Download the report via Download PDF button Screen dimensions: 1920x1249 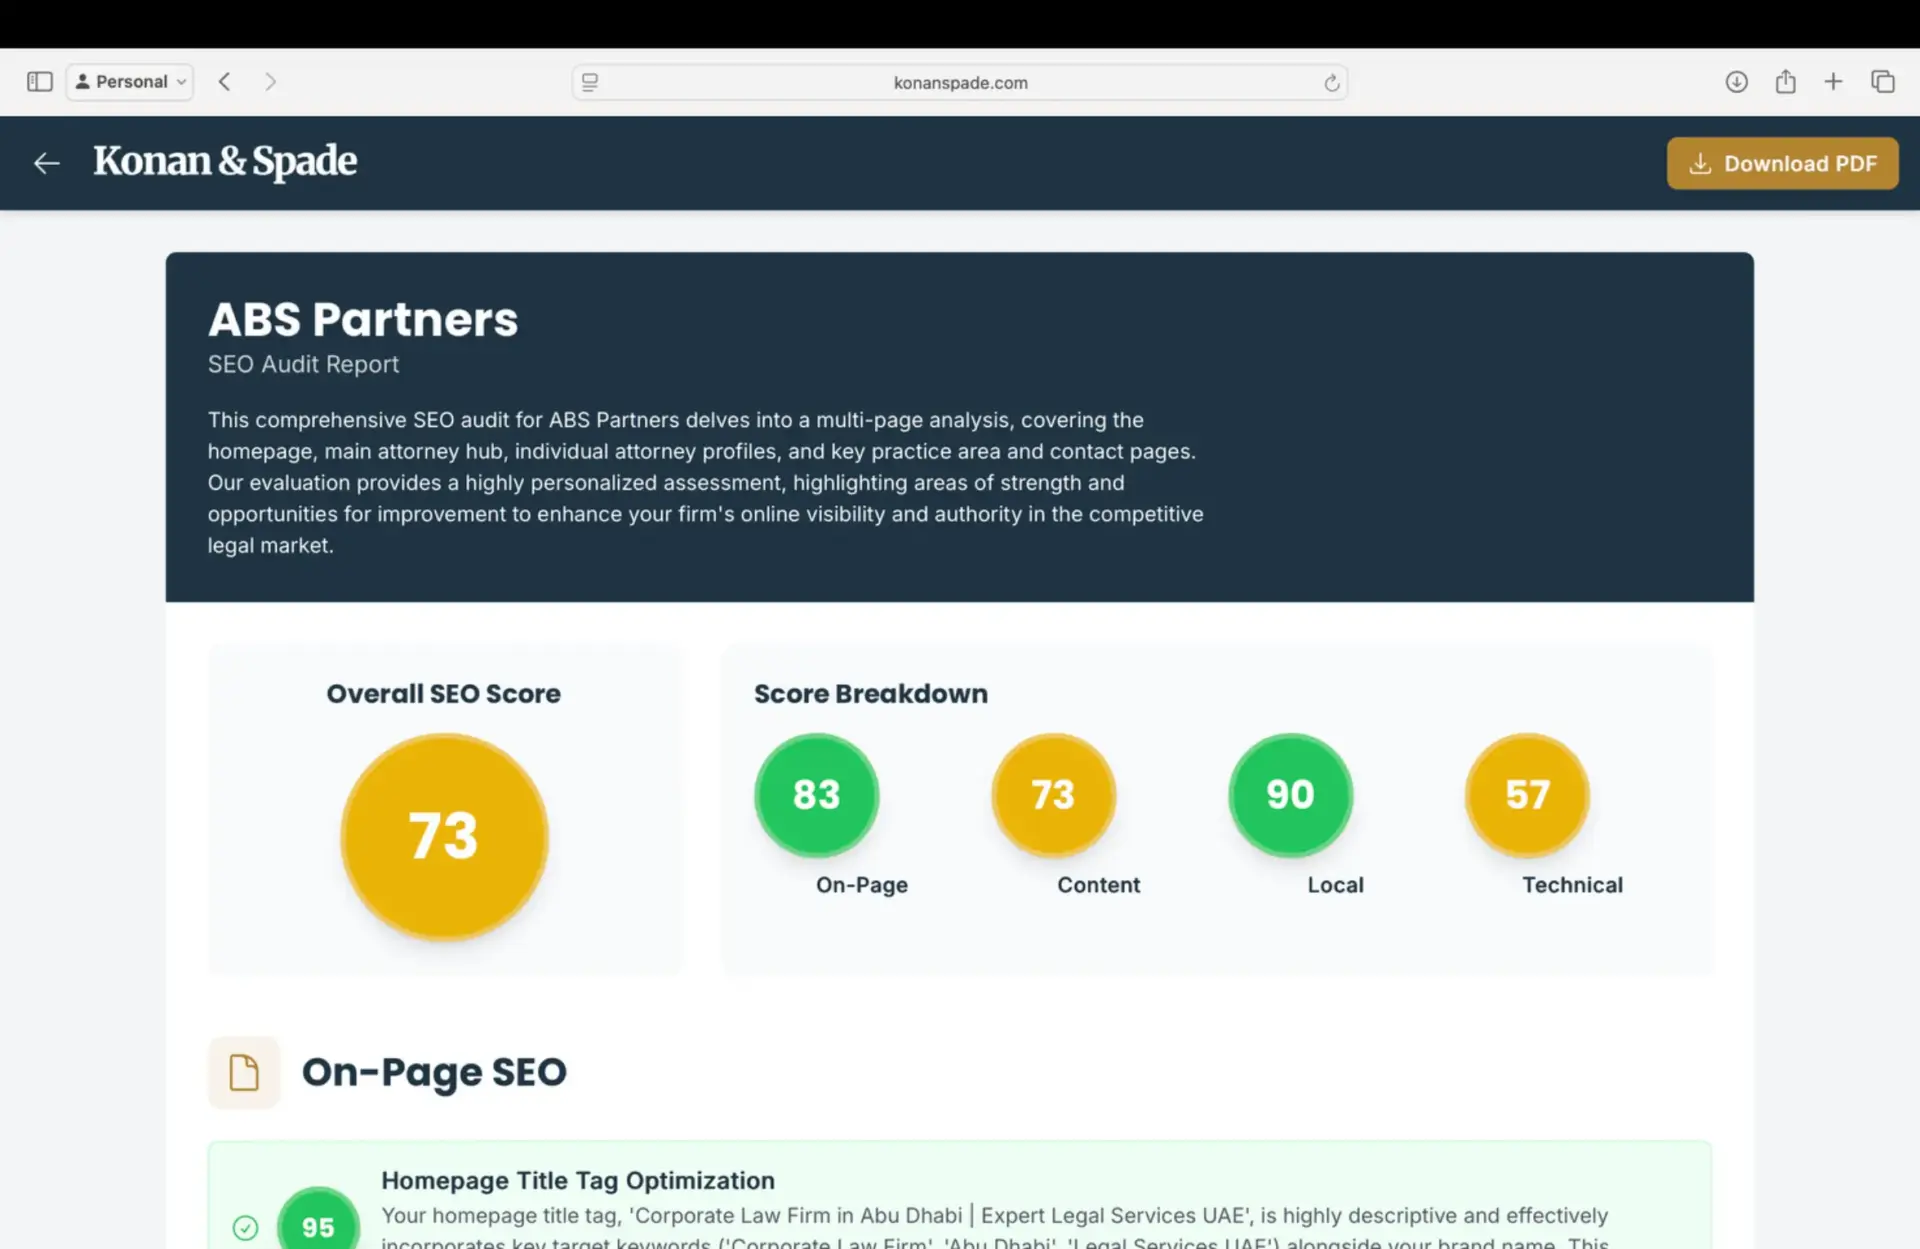pos(1782,163)
